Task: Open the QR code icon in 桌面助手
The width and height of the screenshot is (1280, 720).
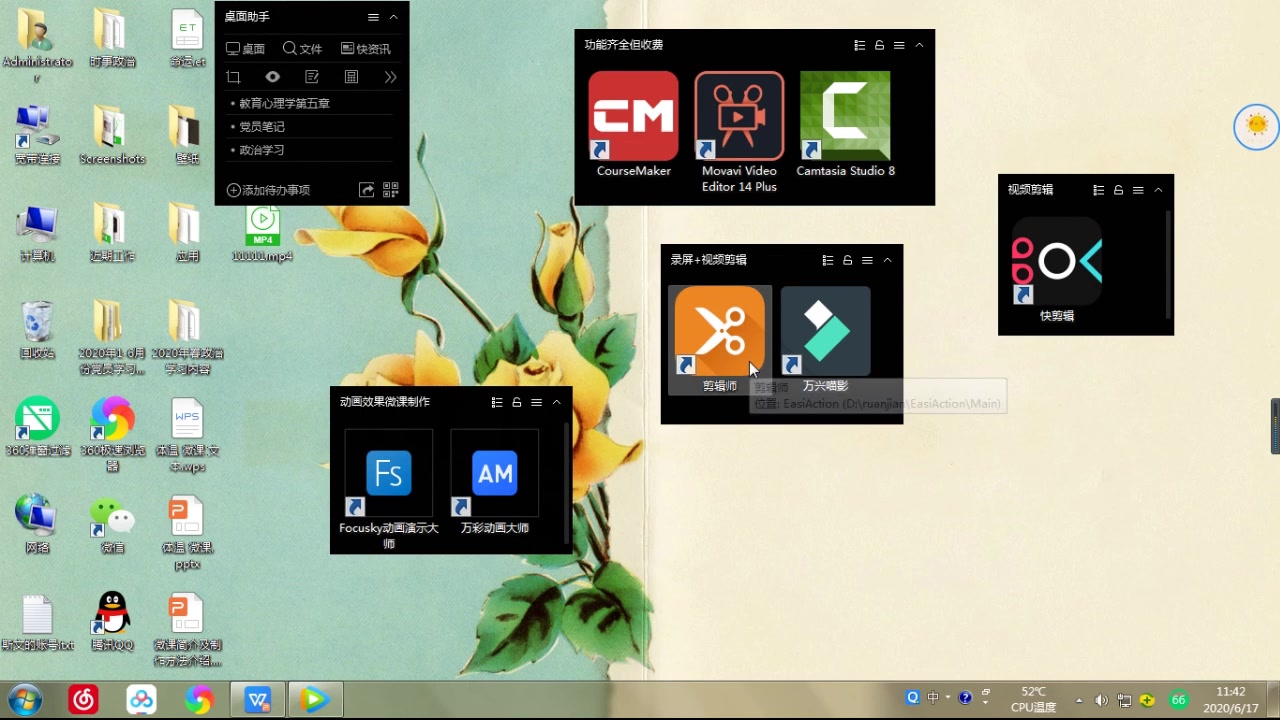Action: [390, 190]
